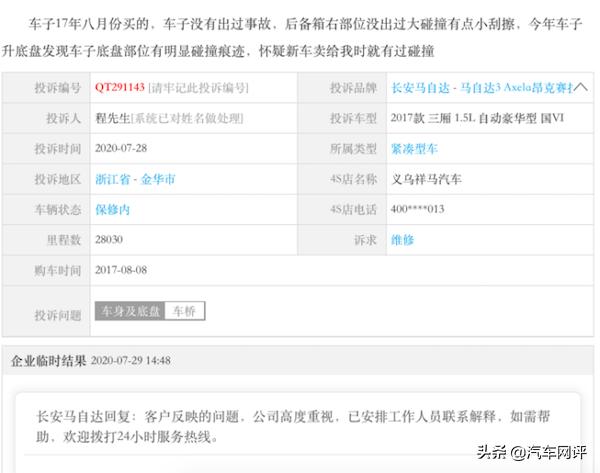Viewport: 600px width, 473px height.
Task: Open the 保修内 vehicle status link
Action: 112,209
